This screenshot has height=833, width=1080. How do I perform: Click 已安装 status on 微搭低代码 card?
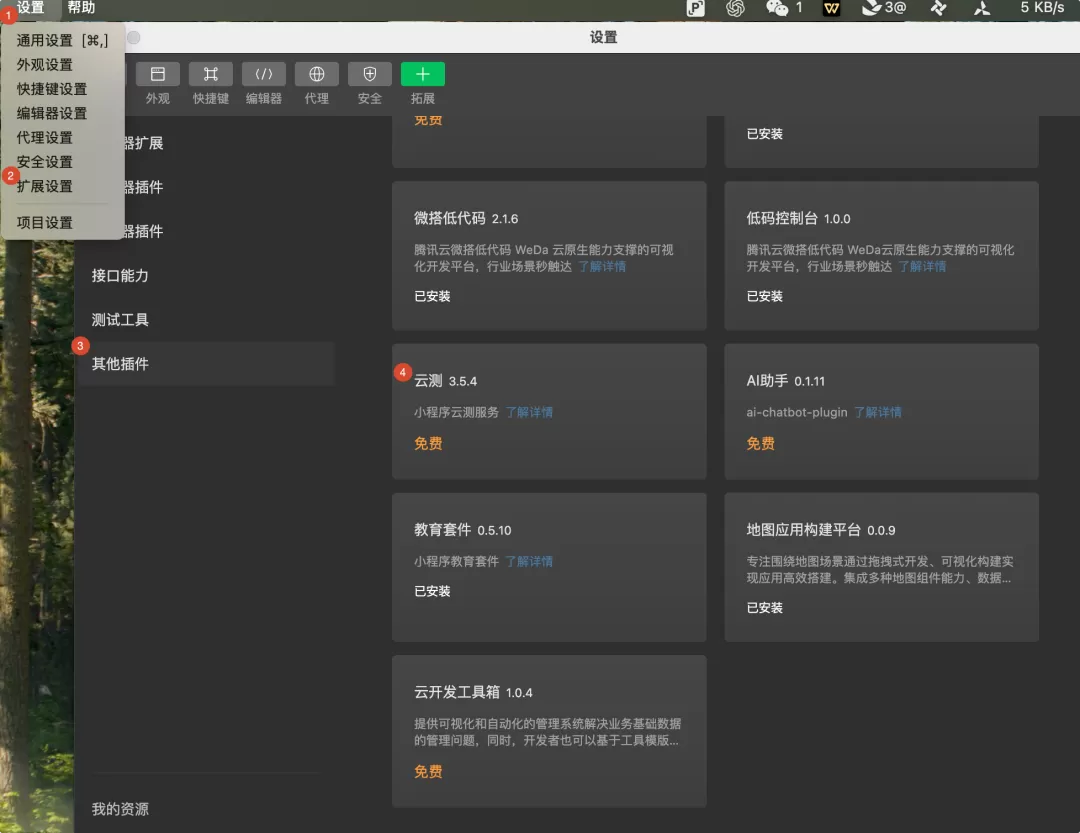pos(432,296)
